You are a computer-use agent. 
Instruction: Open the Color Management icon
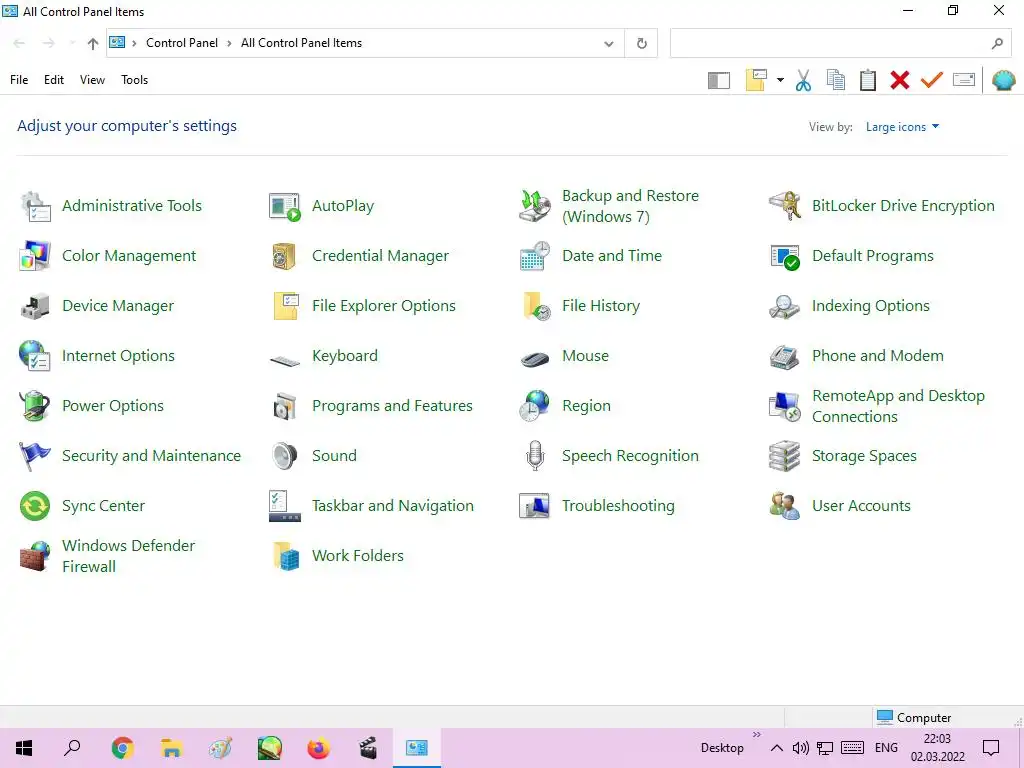click(x=35, y=256)
